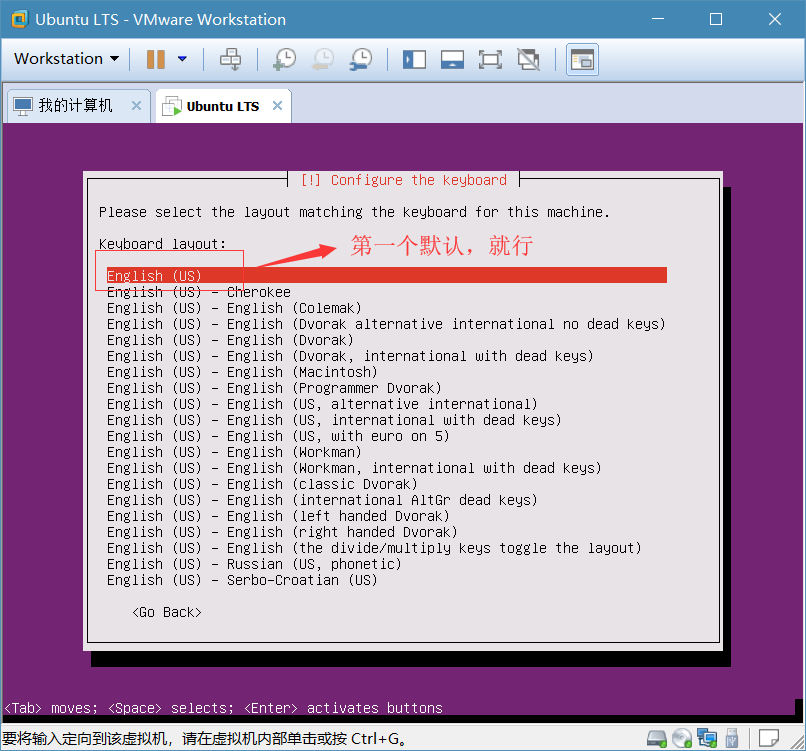Click the hard disk status icon
This screenshot has height=751, width=806.
[657, 738]
